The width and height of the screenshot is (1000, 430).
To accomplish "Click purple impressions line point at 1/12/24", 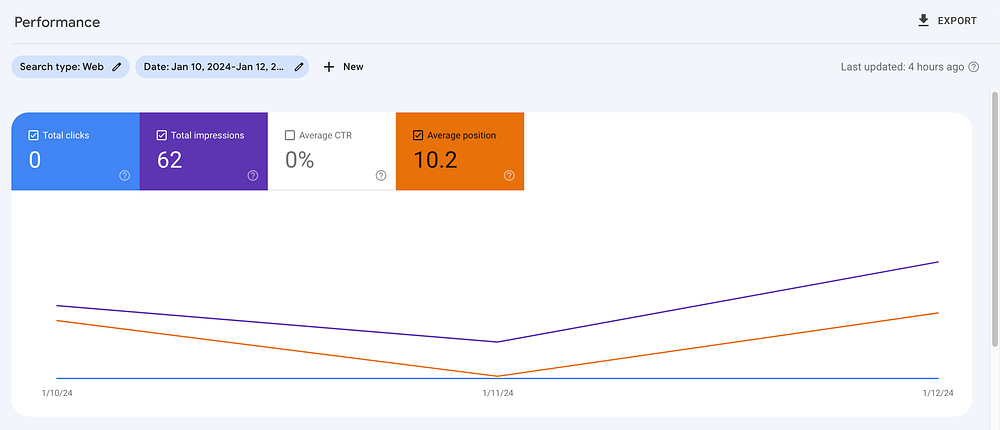I will point(938,262).
